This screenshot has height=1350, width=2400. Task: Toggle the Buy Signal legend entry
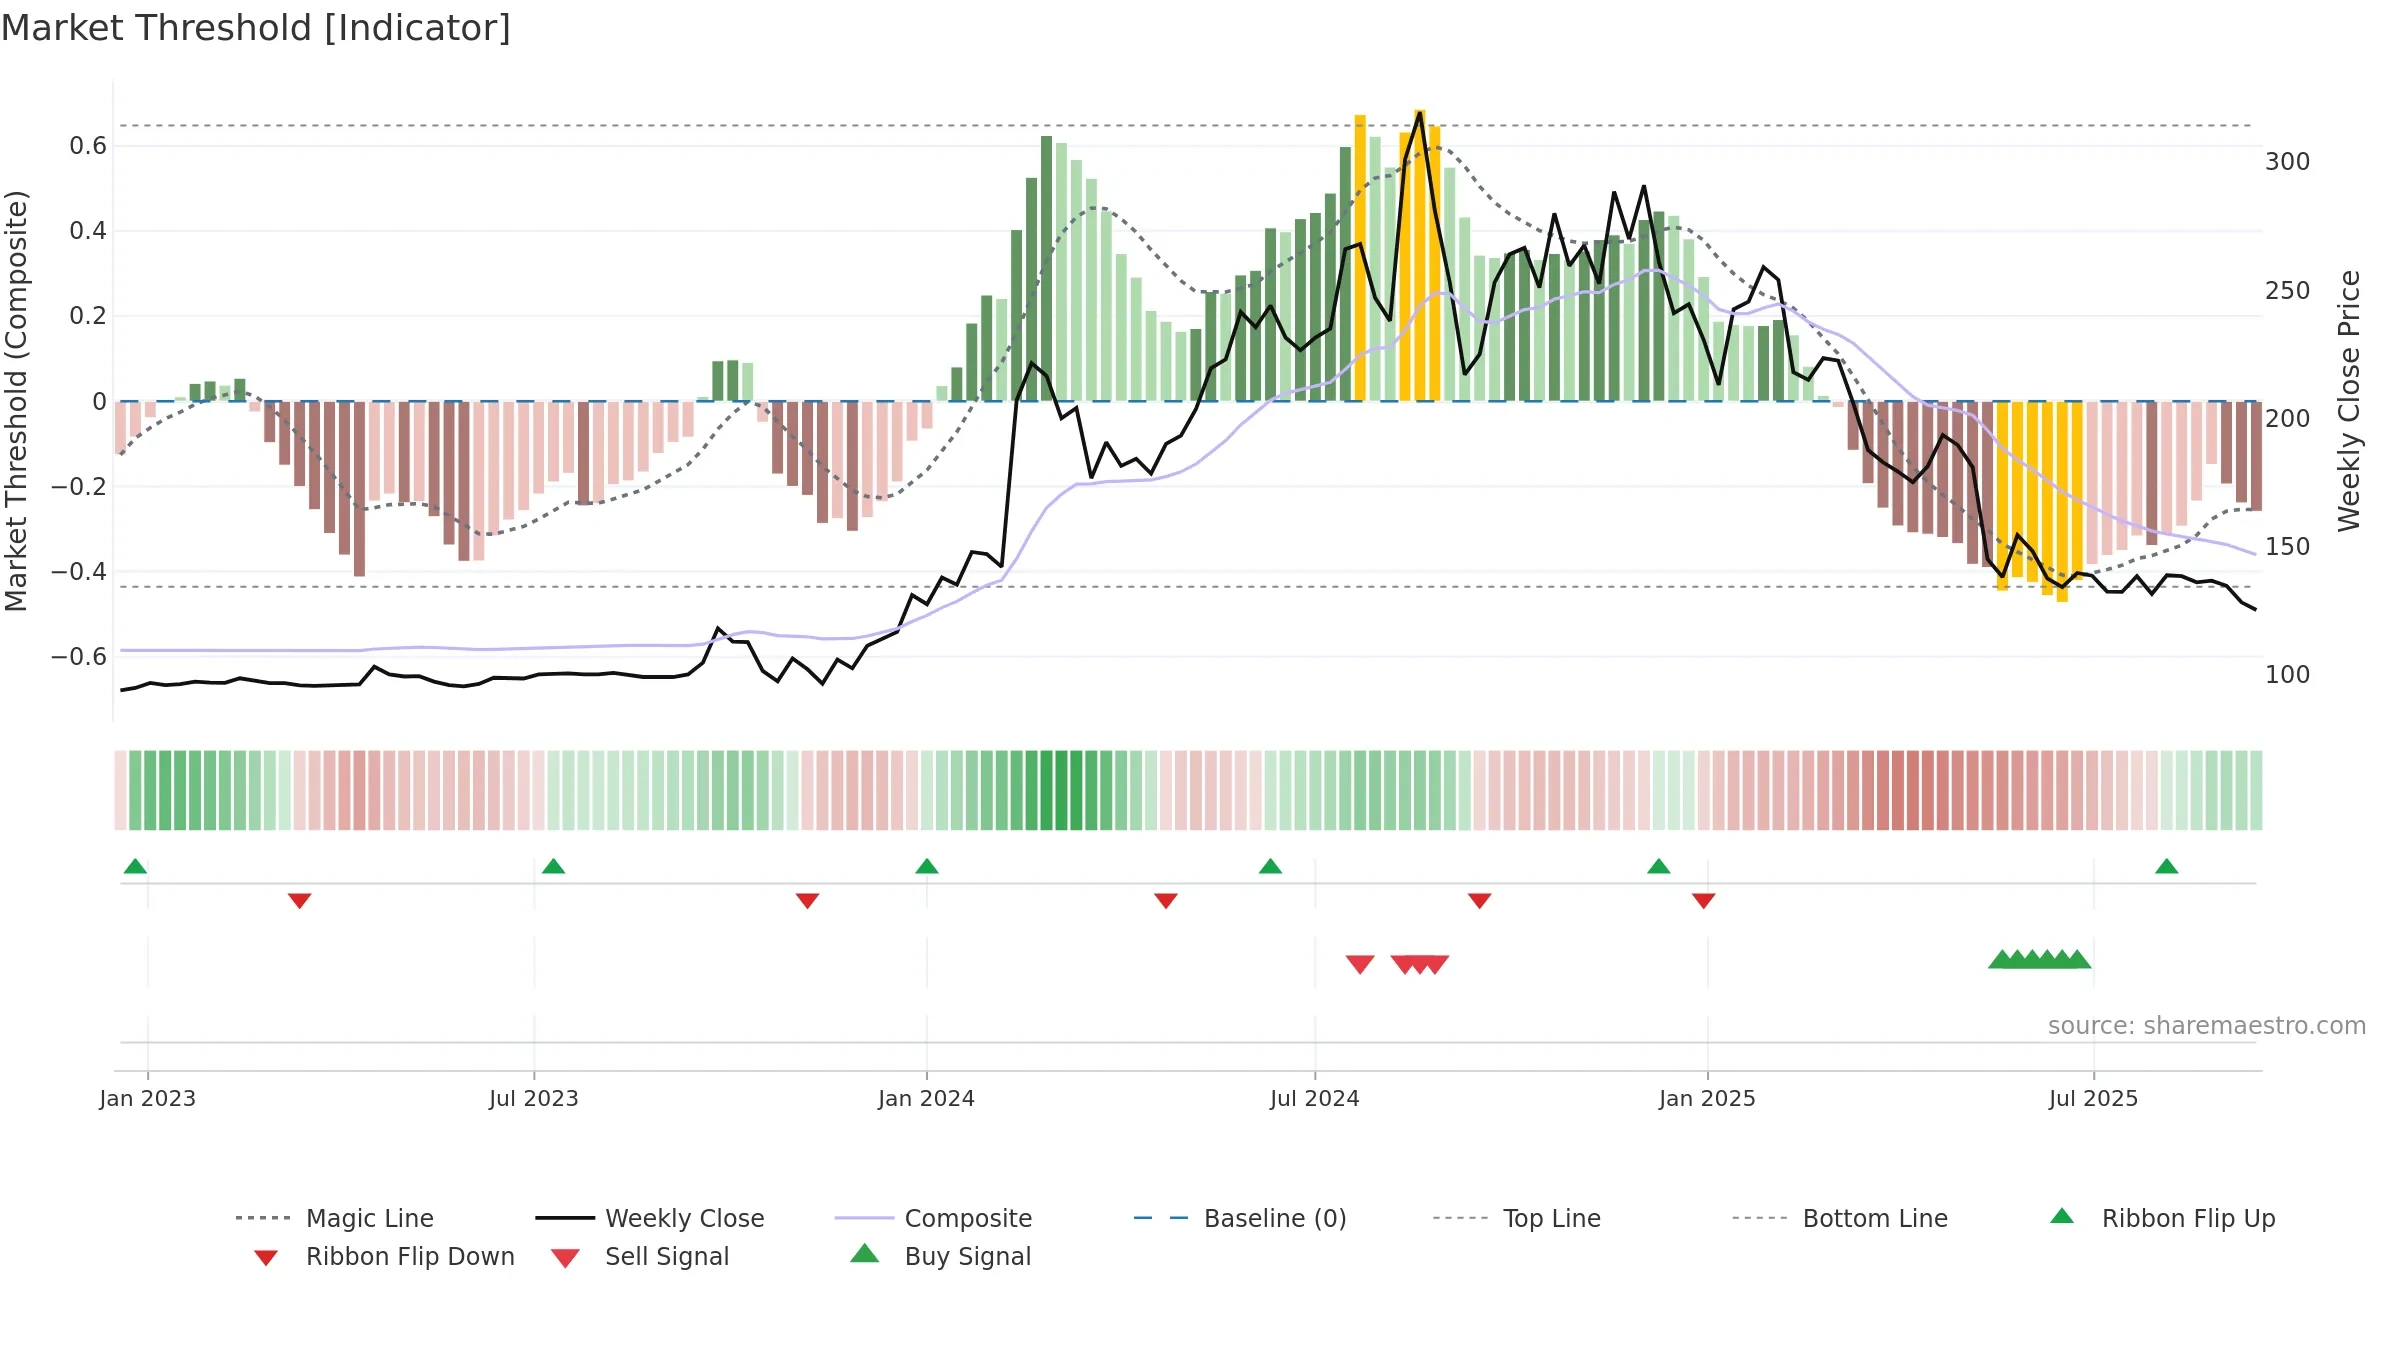940,1256
